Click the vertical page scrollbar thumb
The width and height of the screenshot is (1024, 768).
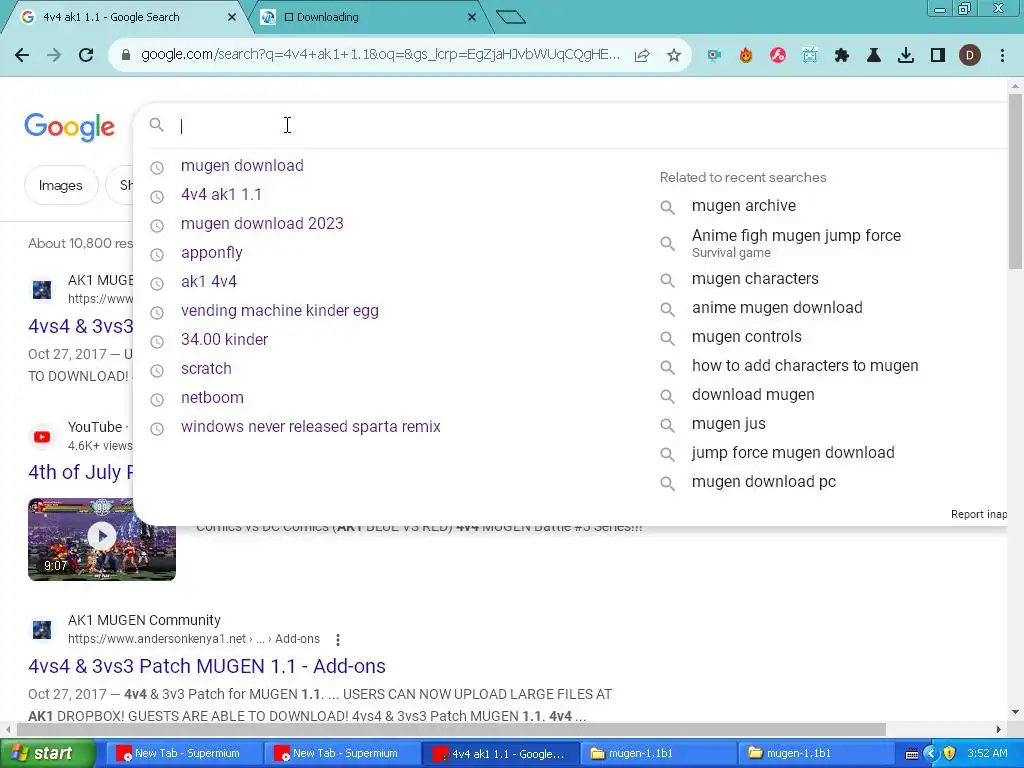pyautogui.click(x=1015, y=182)
